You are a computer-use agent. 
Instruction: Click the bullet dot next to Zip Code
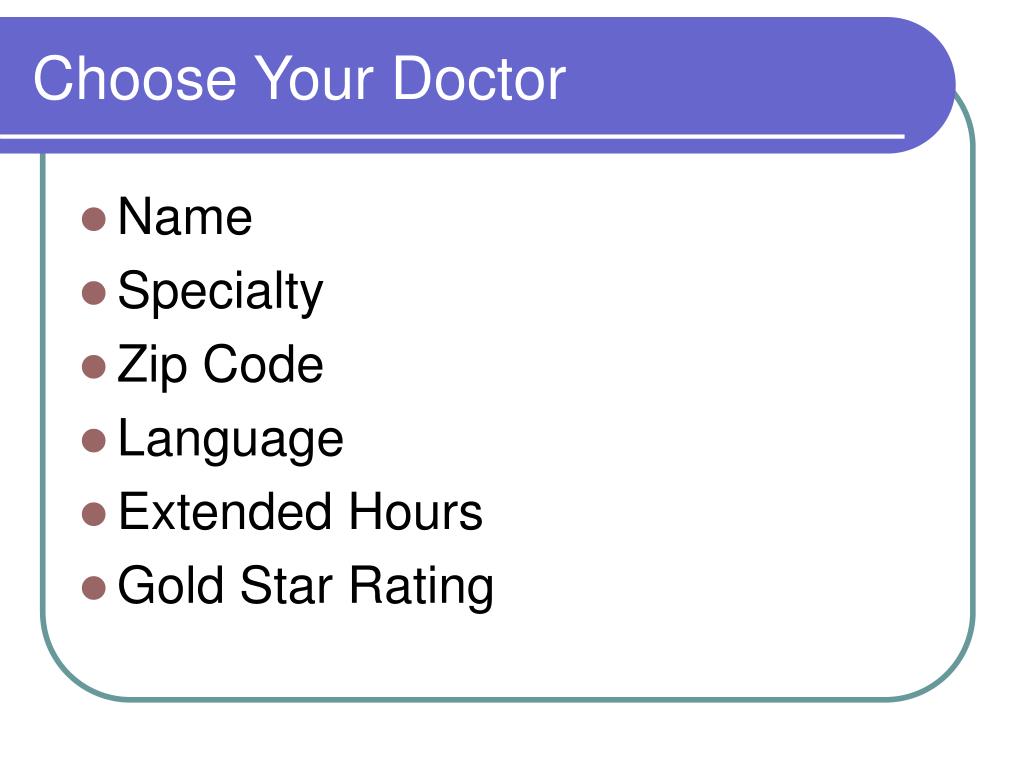(94, 367)
